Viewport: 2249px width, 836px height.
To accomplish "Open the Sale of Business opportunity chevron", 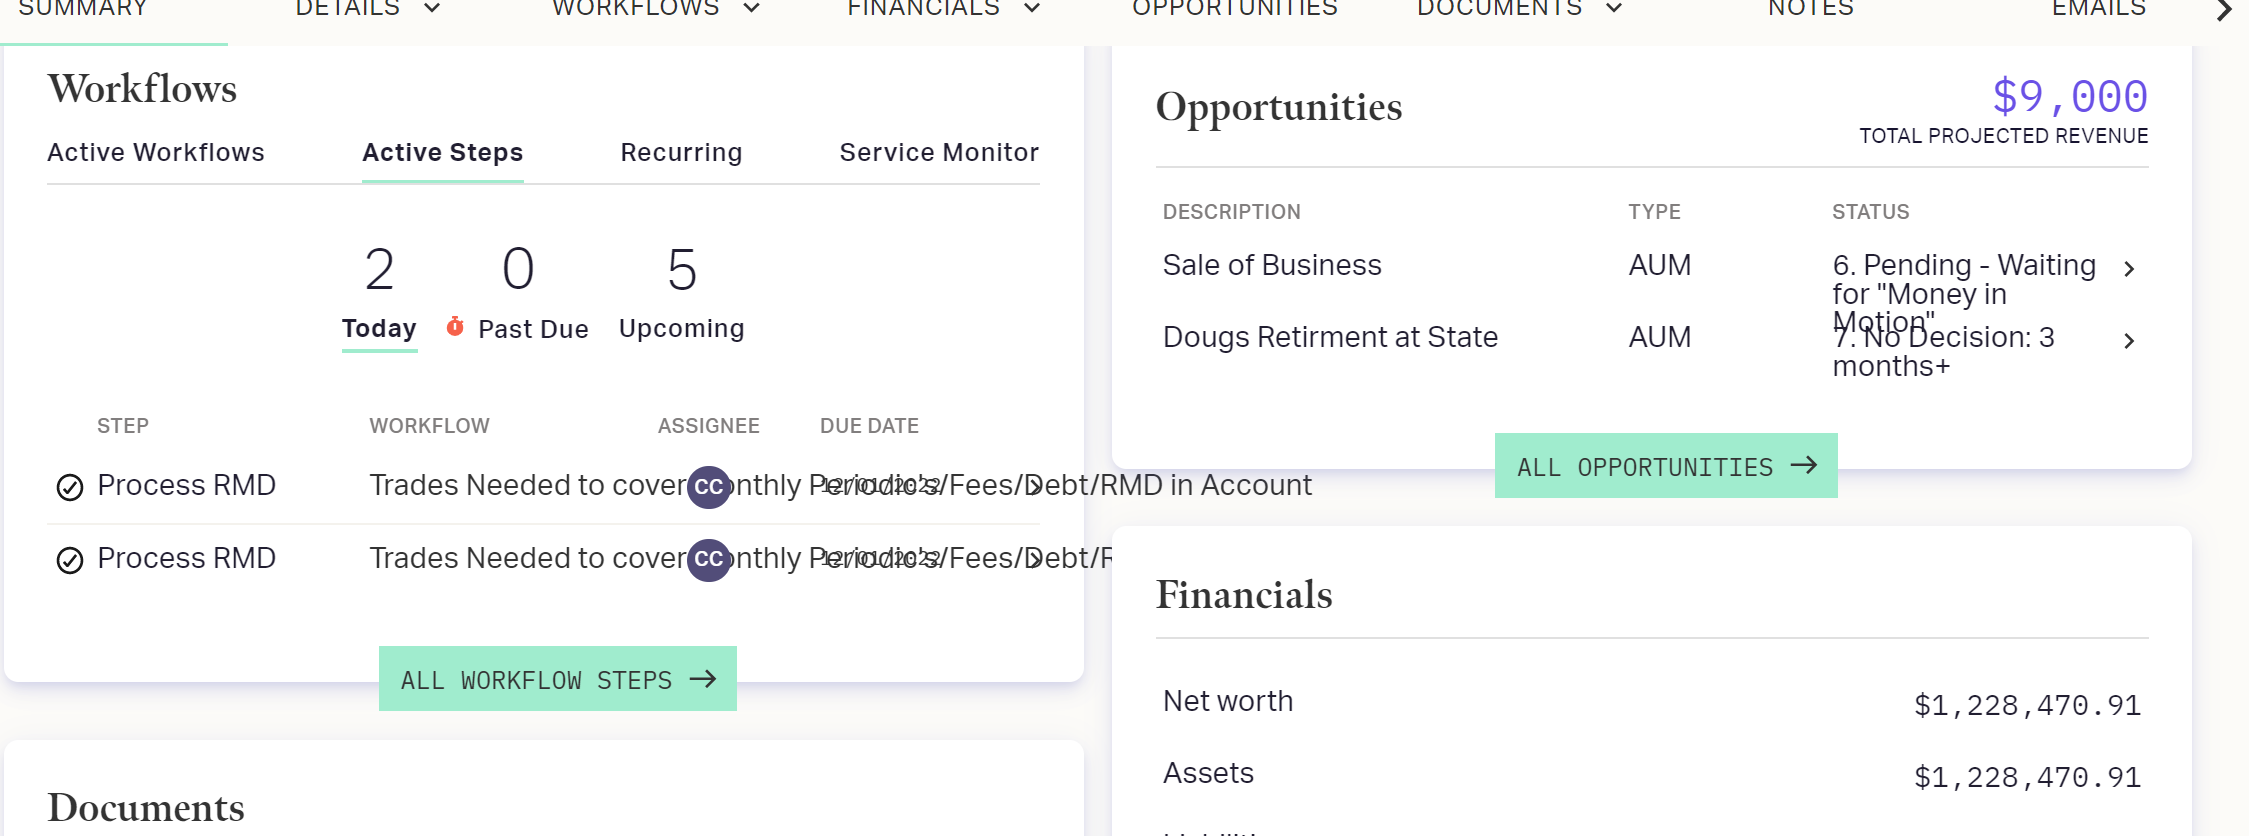I will click(2129, 268).
